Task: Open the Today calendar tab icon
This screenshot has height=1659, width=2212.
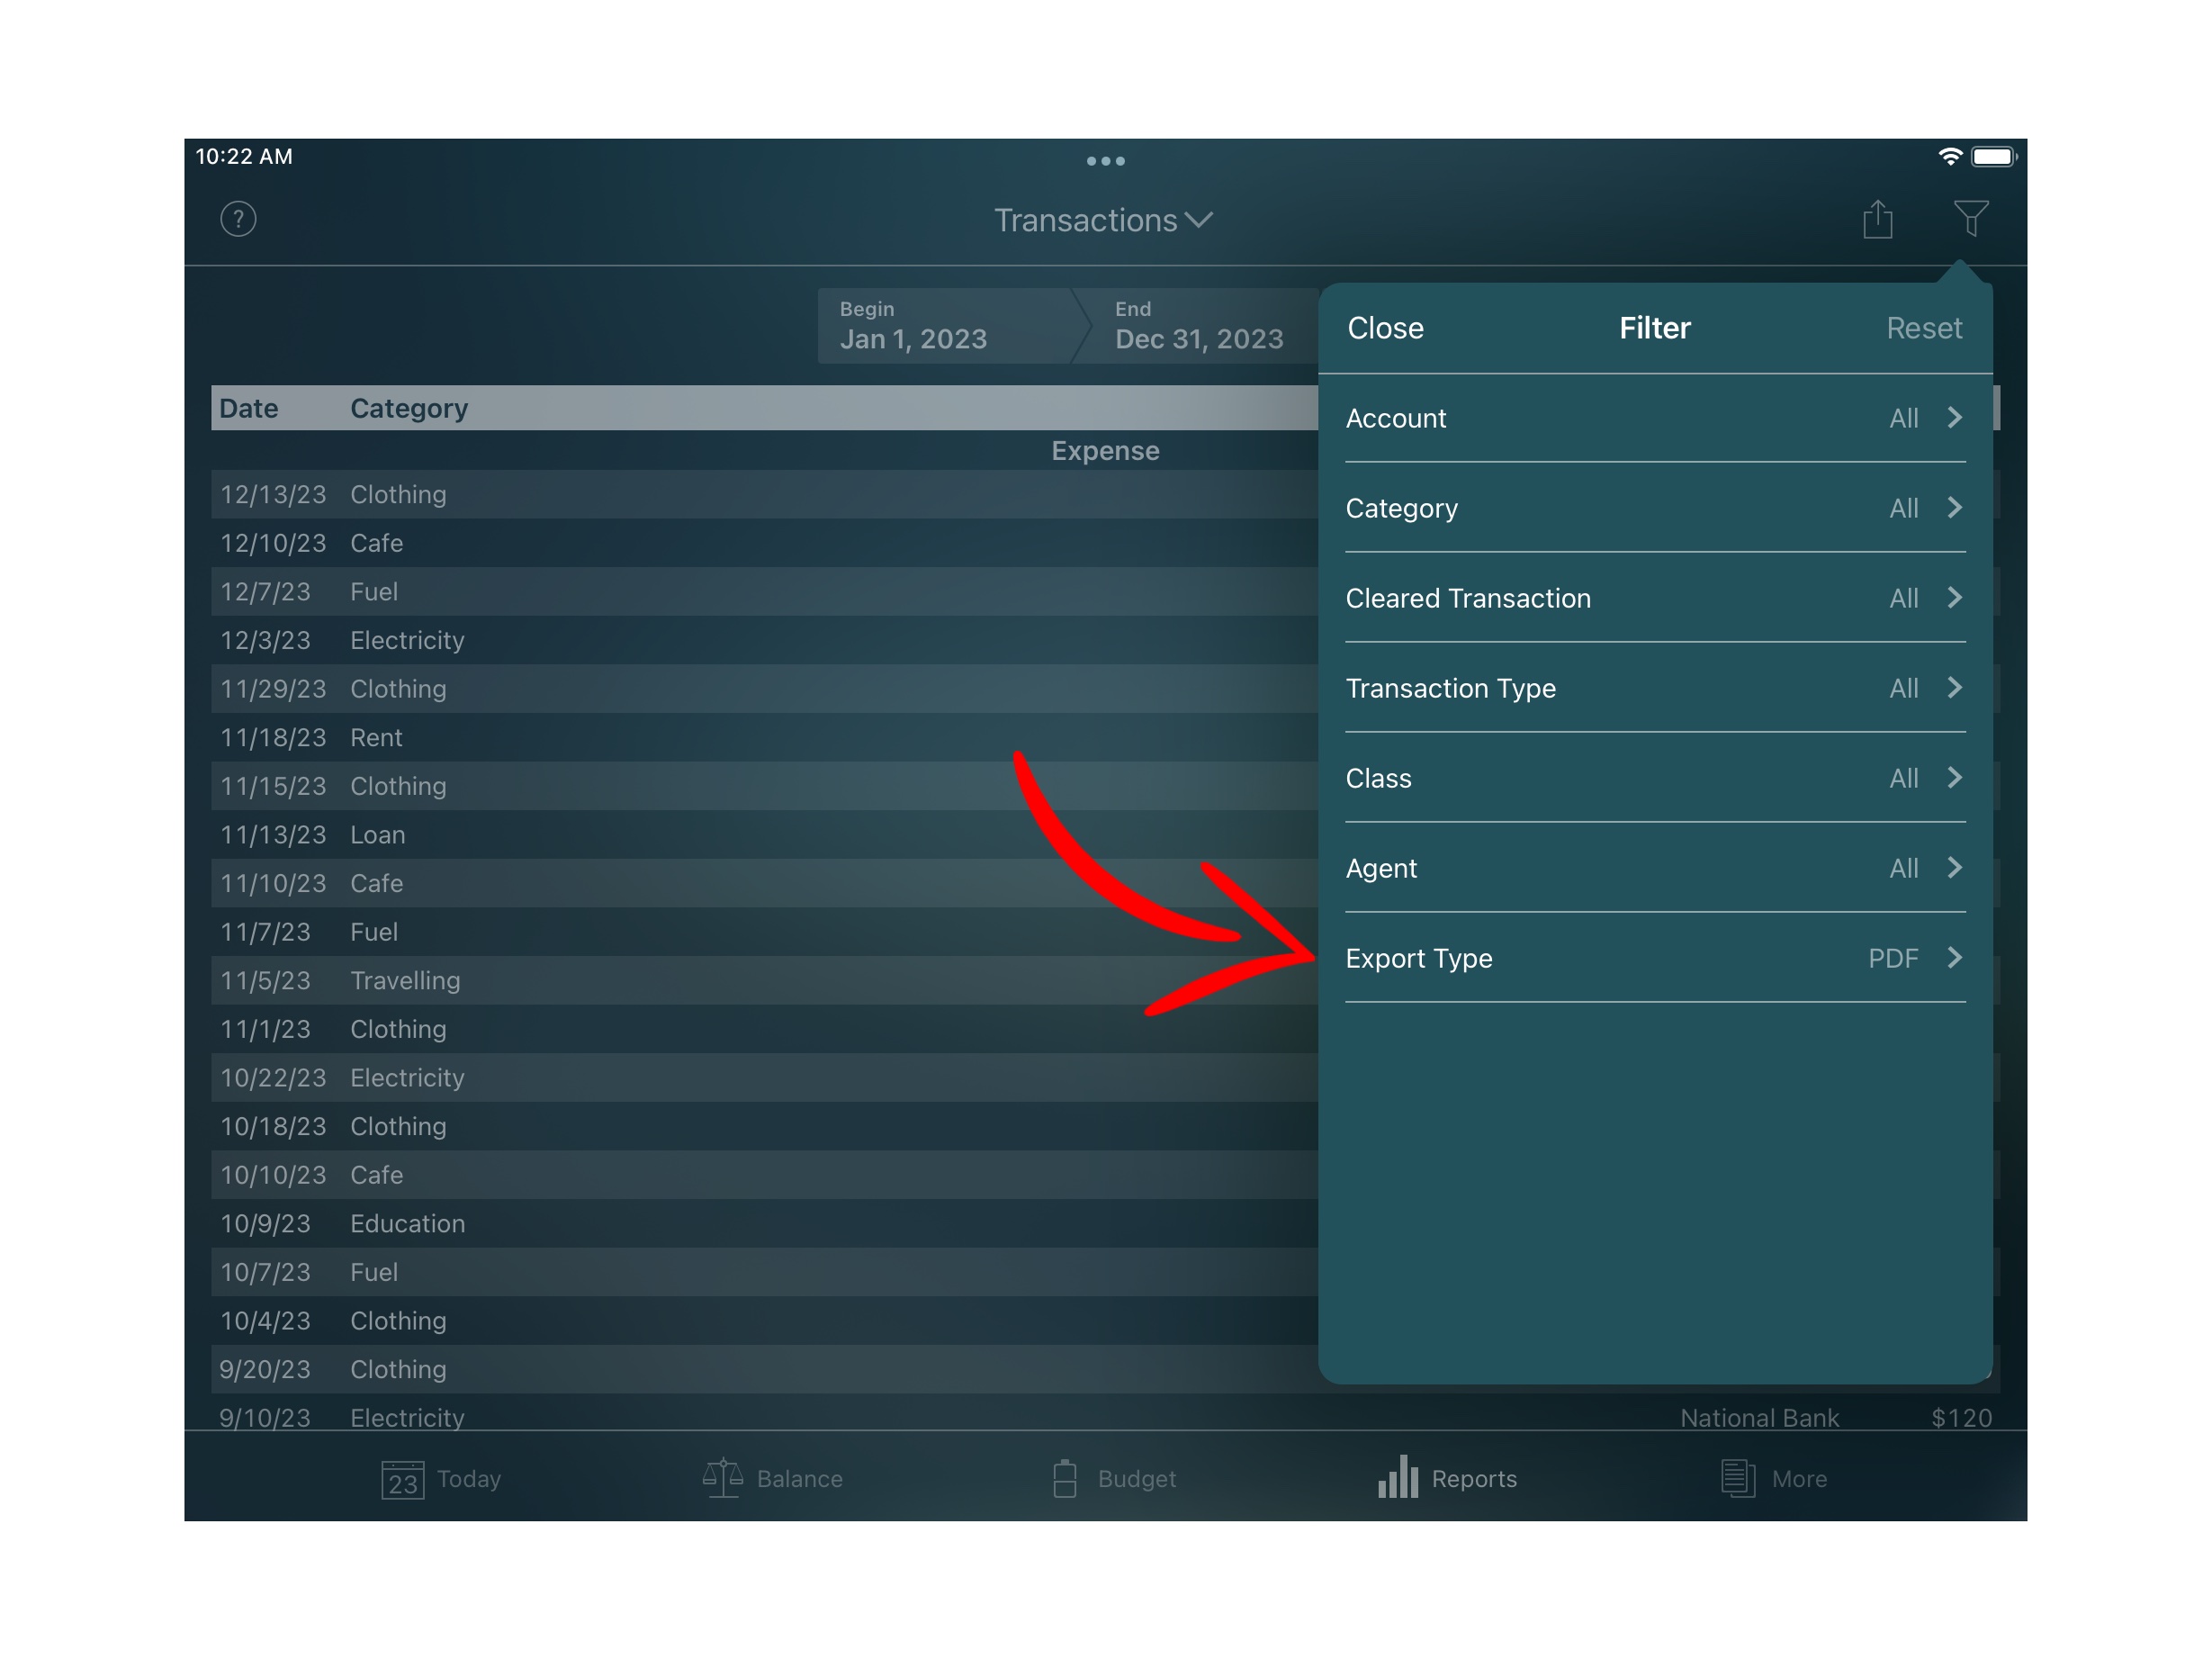Action: click(x=403, y=1478)
